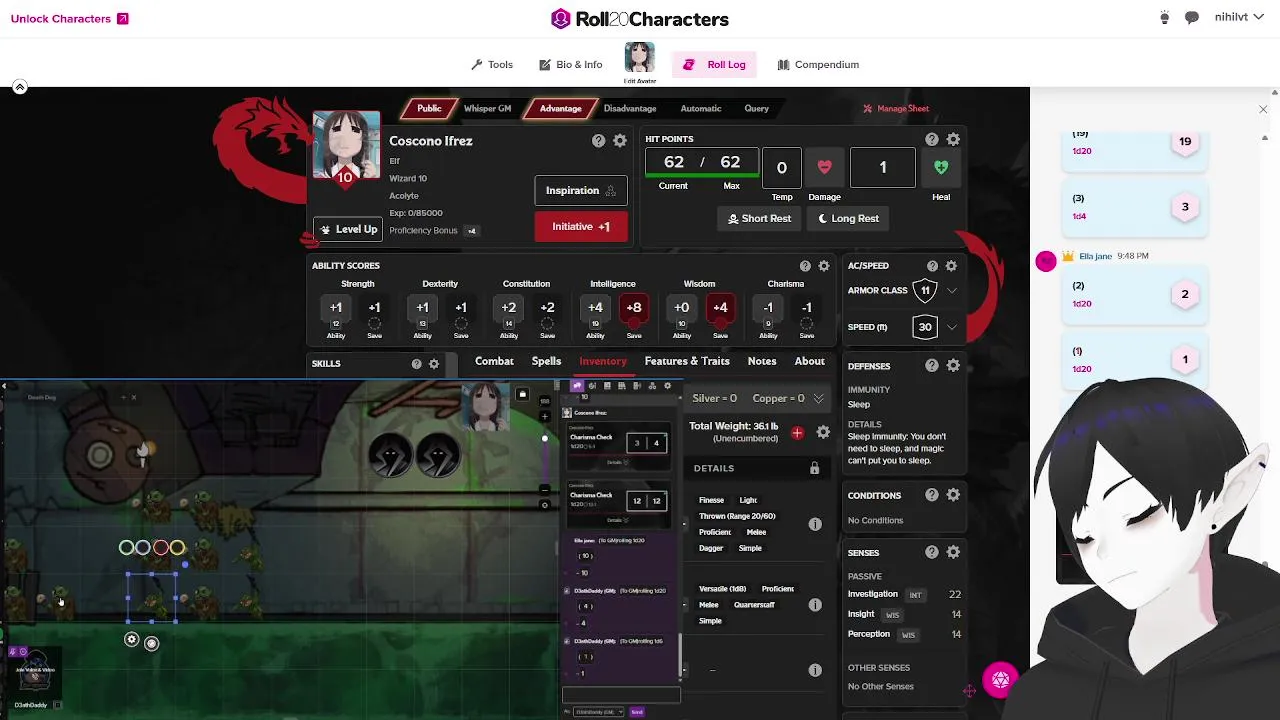Click the collapse arrow icon at top left
Screen dimensions: 1280x720
coord(19,87)
